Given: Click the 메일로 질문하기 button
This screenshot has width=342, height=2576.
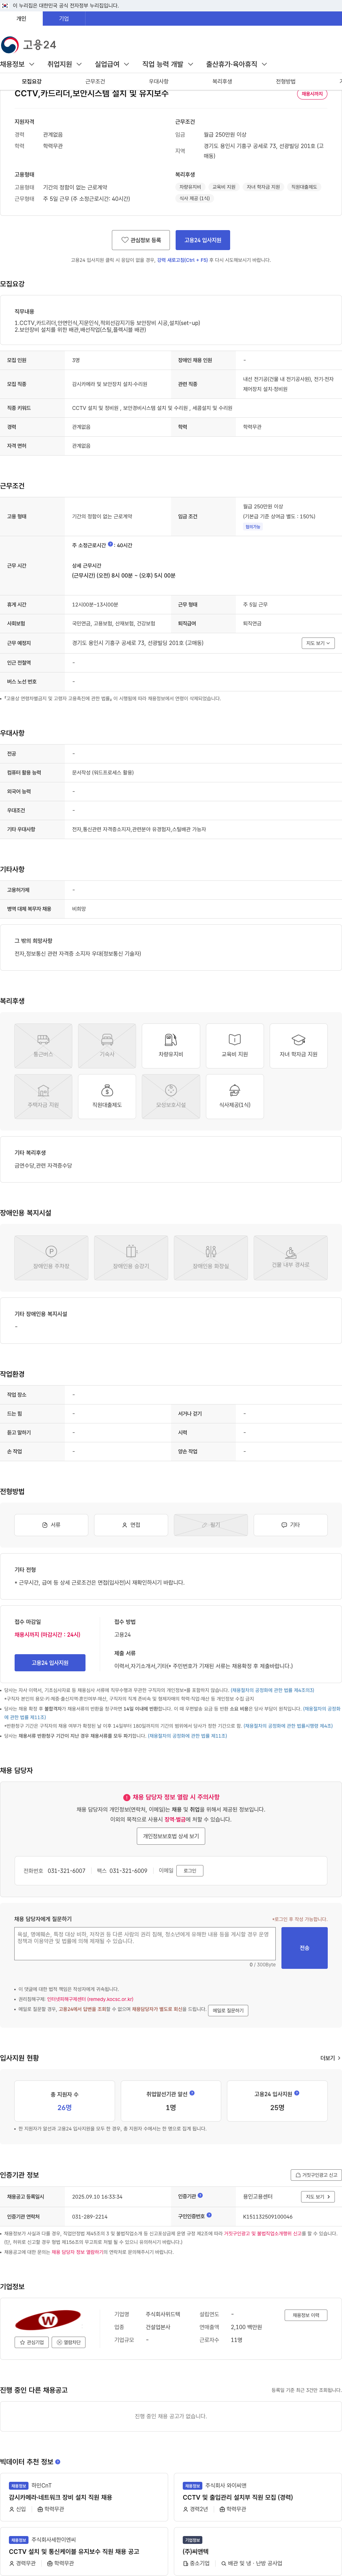Looking at the screenshot, I should 228,2011.
